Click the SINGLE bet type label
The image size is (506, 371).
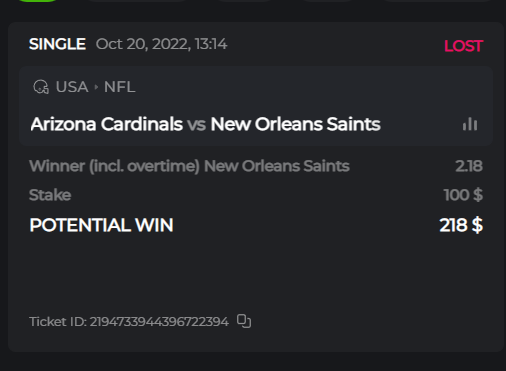[57, 44]
